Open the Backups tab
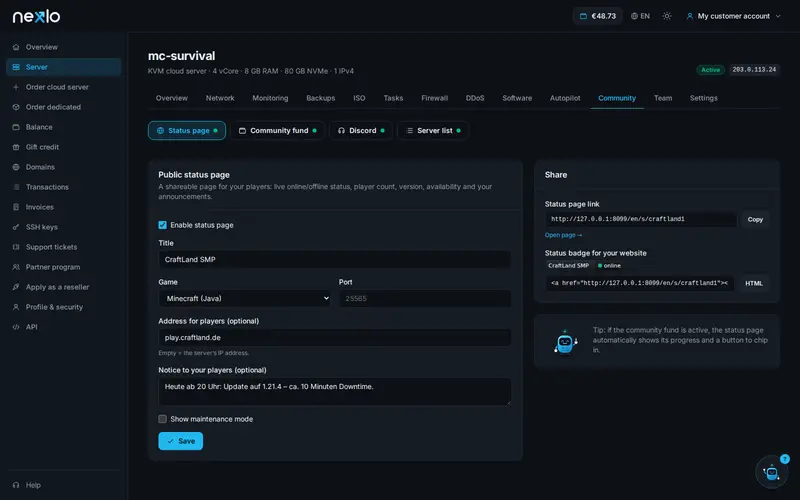The image size is (800, 500). click(x=320, y=98)
